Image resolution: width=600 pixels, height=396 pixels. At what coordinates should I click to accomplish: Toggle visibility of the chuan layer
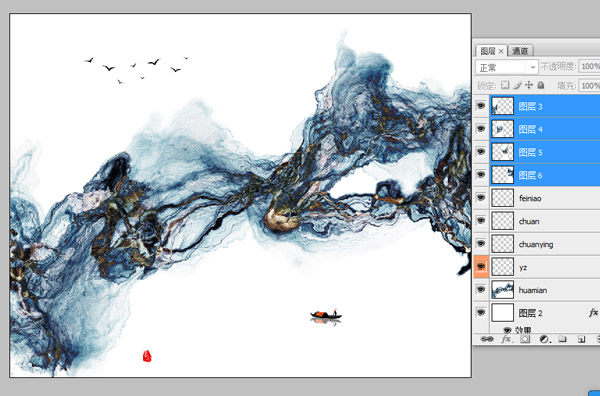click(481, 221)
